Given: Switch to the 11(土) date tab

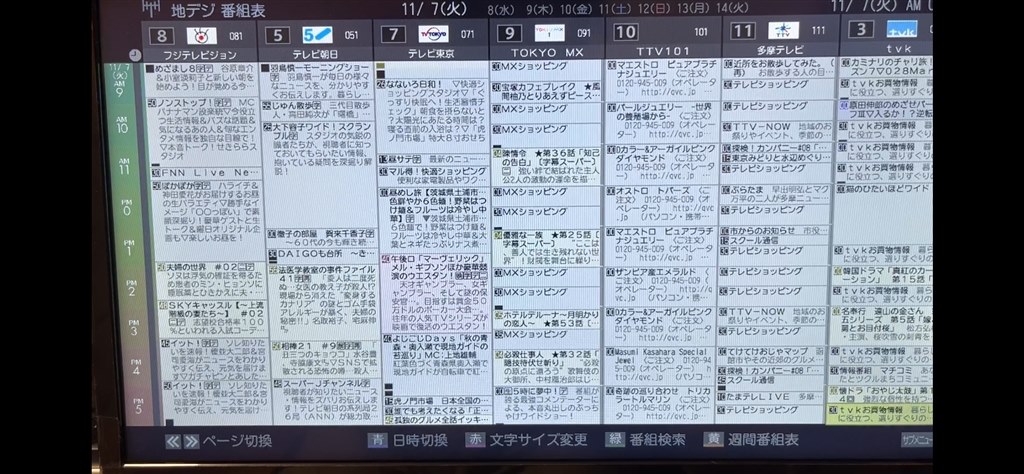Looking at the screenshot, I should click(x=613, y=8).
